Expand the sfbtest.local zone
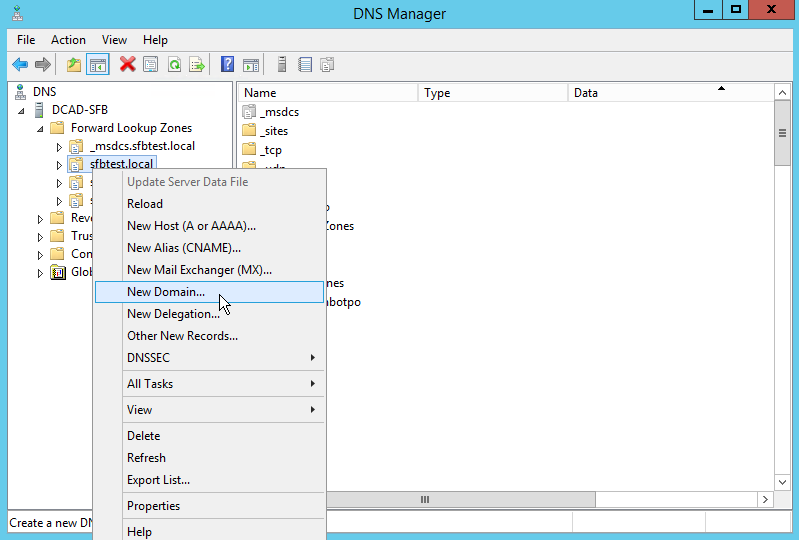799x540 pixels. [x=59, y=165]
